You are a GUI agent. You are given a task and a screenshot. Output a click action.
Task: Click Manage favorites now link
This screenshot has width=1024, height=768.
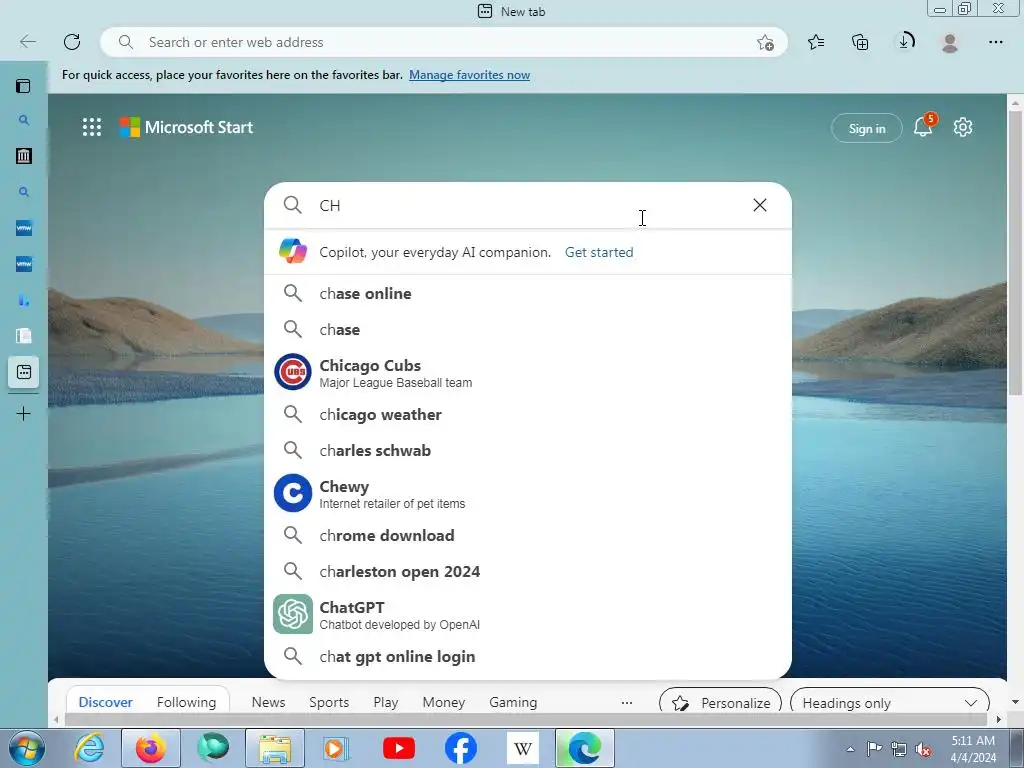[470, 75]
